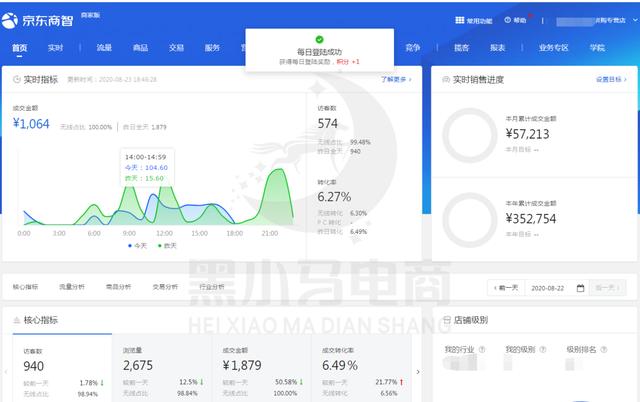Click the green down arrow beside 1.78%
The width and height of the screenshot is (640, 402).
(x=102, y=383)
